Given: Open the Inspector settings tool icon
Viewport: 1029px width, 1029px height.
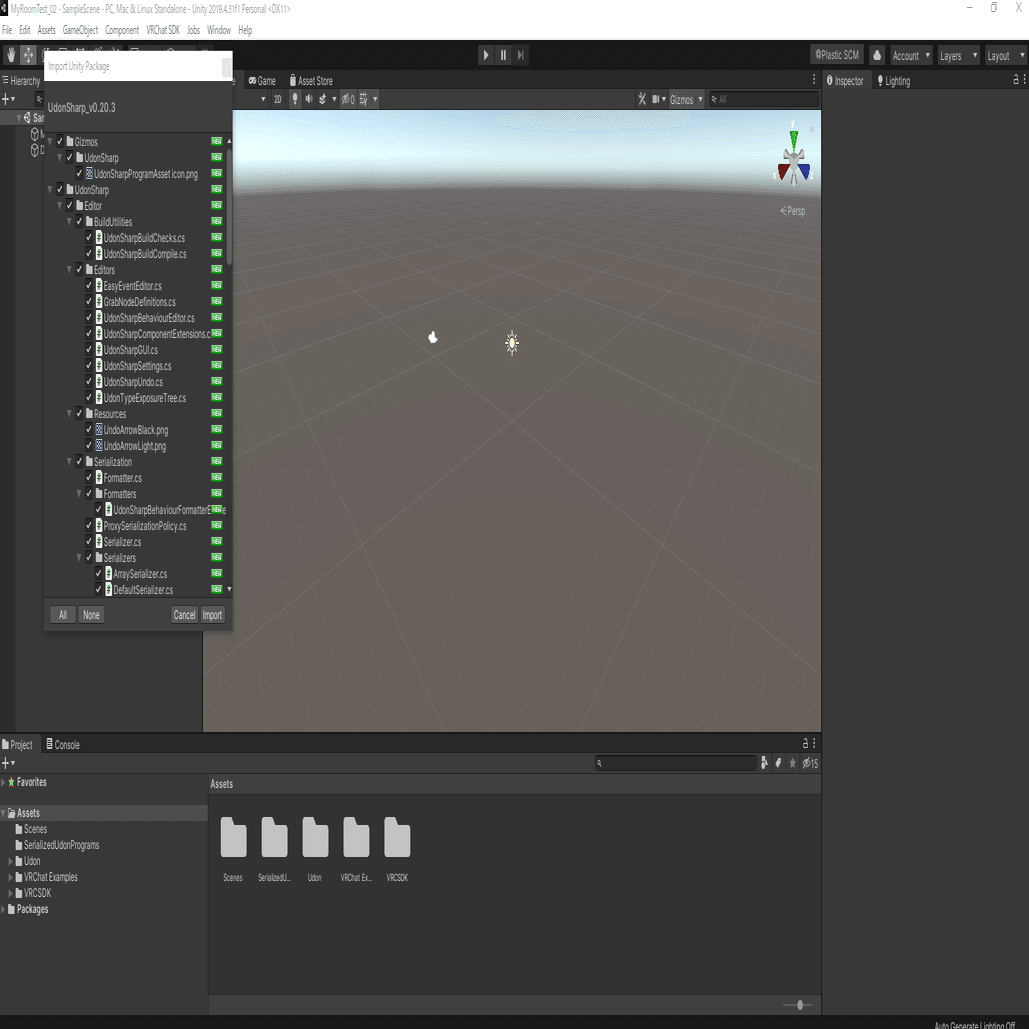Looking at the screenshot, I should coord(1022,81).
